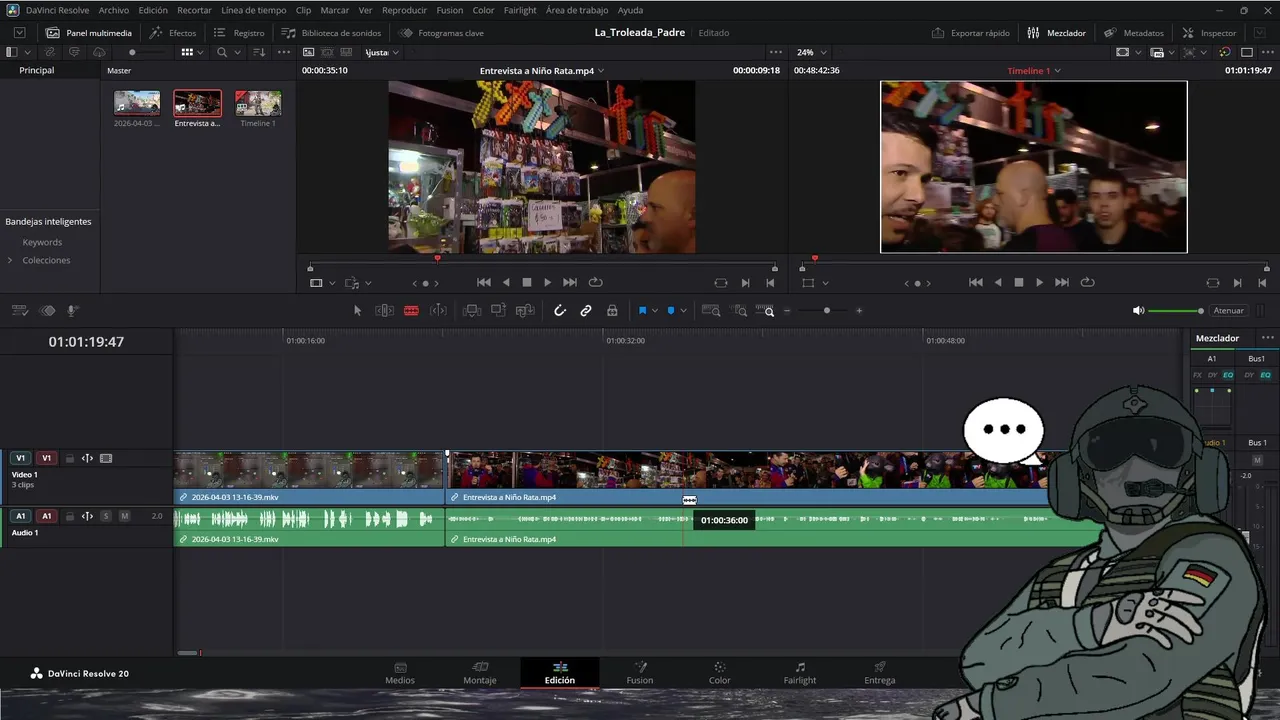
Task: Open the Metadatos panel
Action: [1134, 33]
